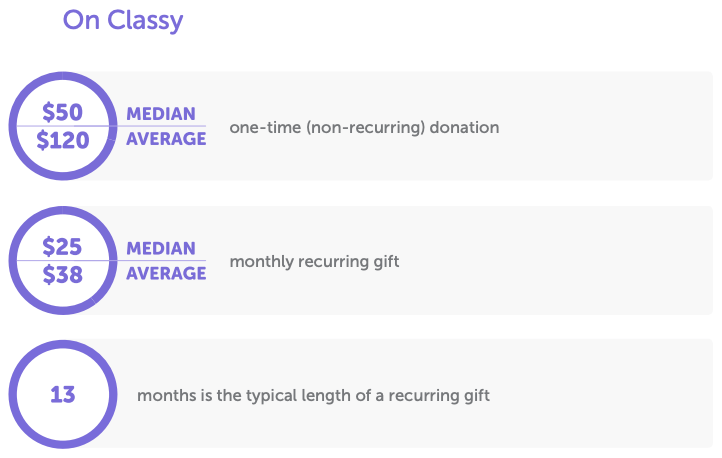The height and width of the screenshot is (458, 722).
Task: Click the $25 median recurring gift value
Action: point(62,246)
